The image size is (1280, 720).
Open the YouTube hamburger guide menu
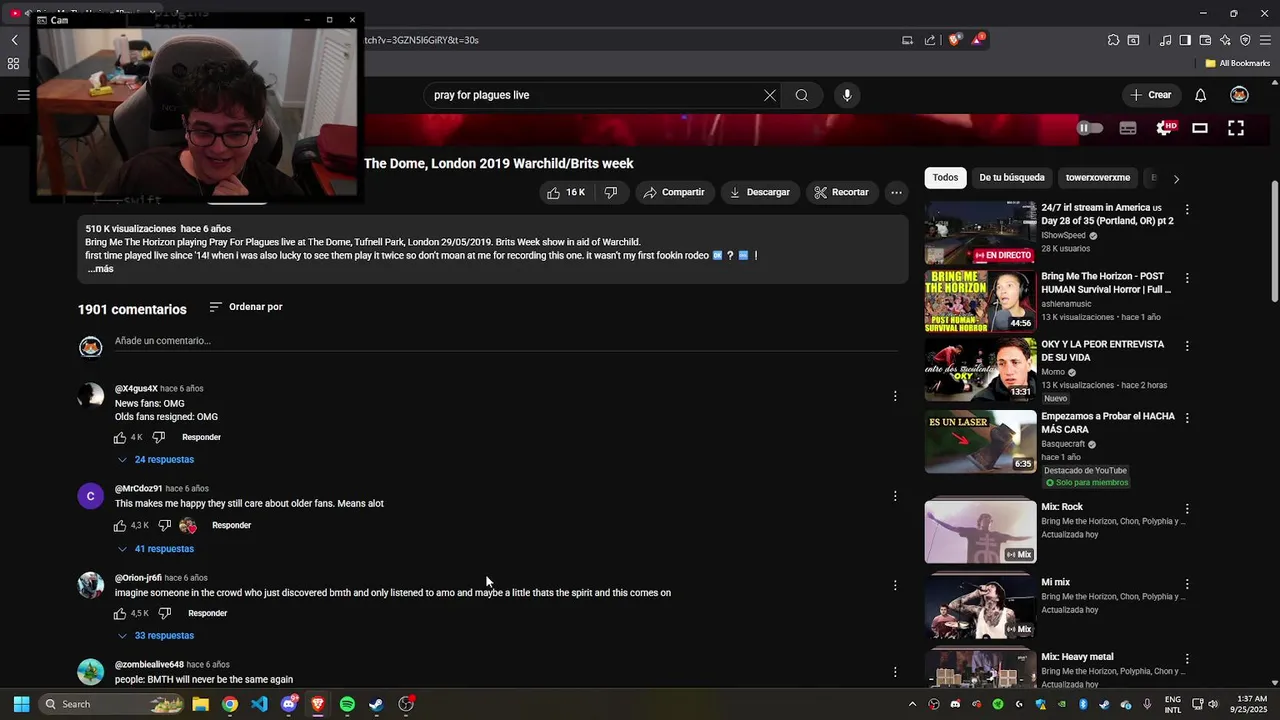[x=24, y=95]
